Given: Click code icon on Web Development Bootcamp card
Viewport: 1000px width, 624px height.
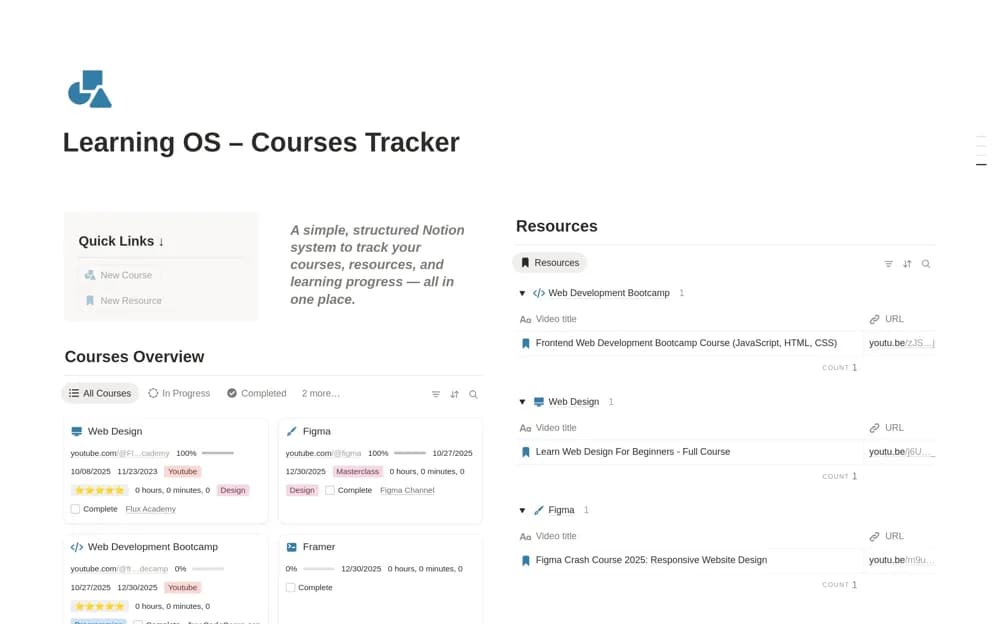Looking at the screenshot, I should (77, 547).
